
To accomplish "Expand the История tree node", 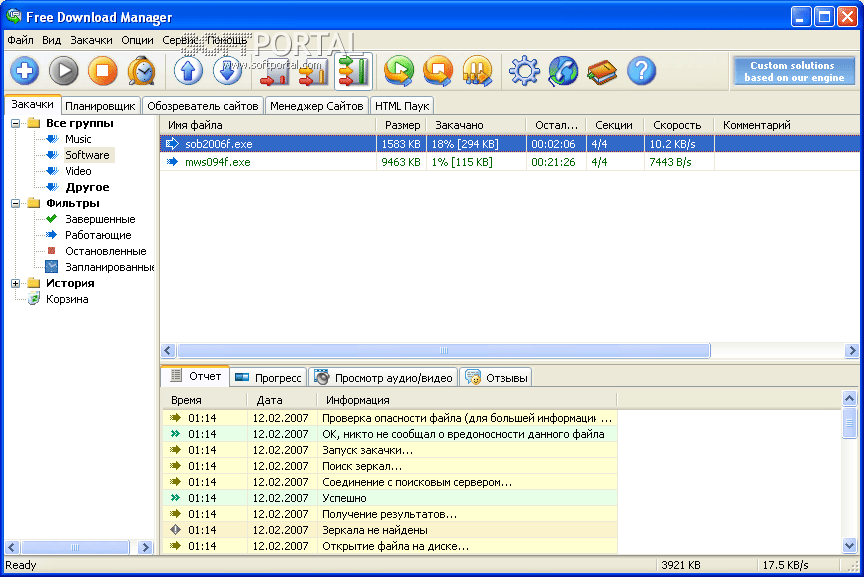I will 16,283.
